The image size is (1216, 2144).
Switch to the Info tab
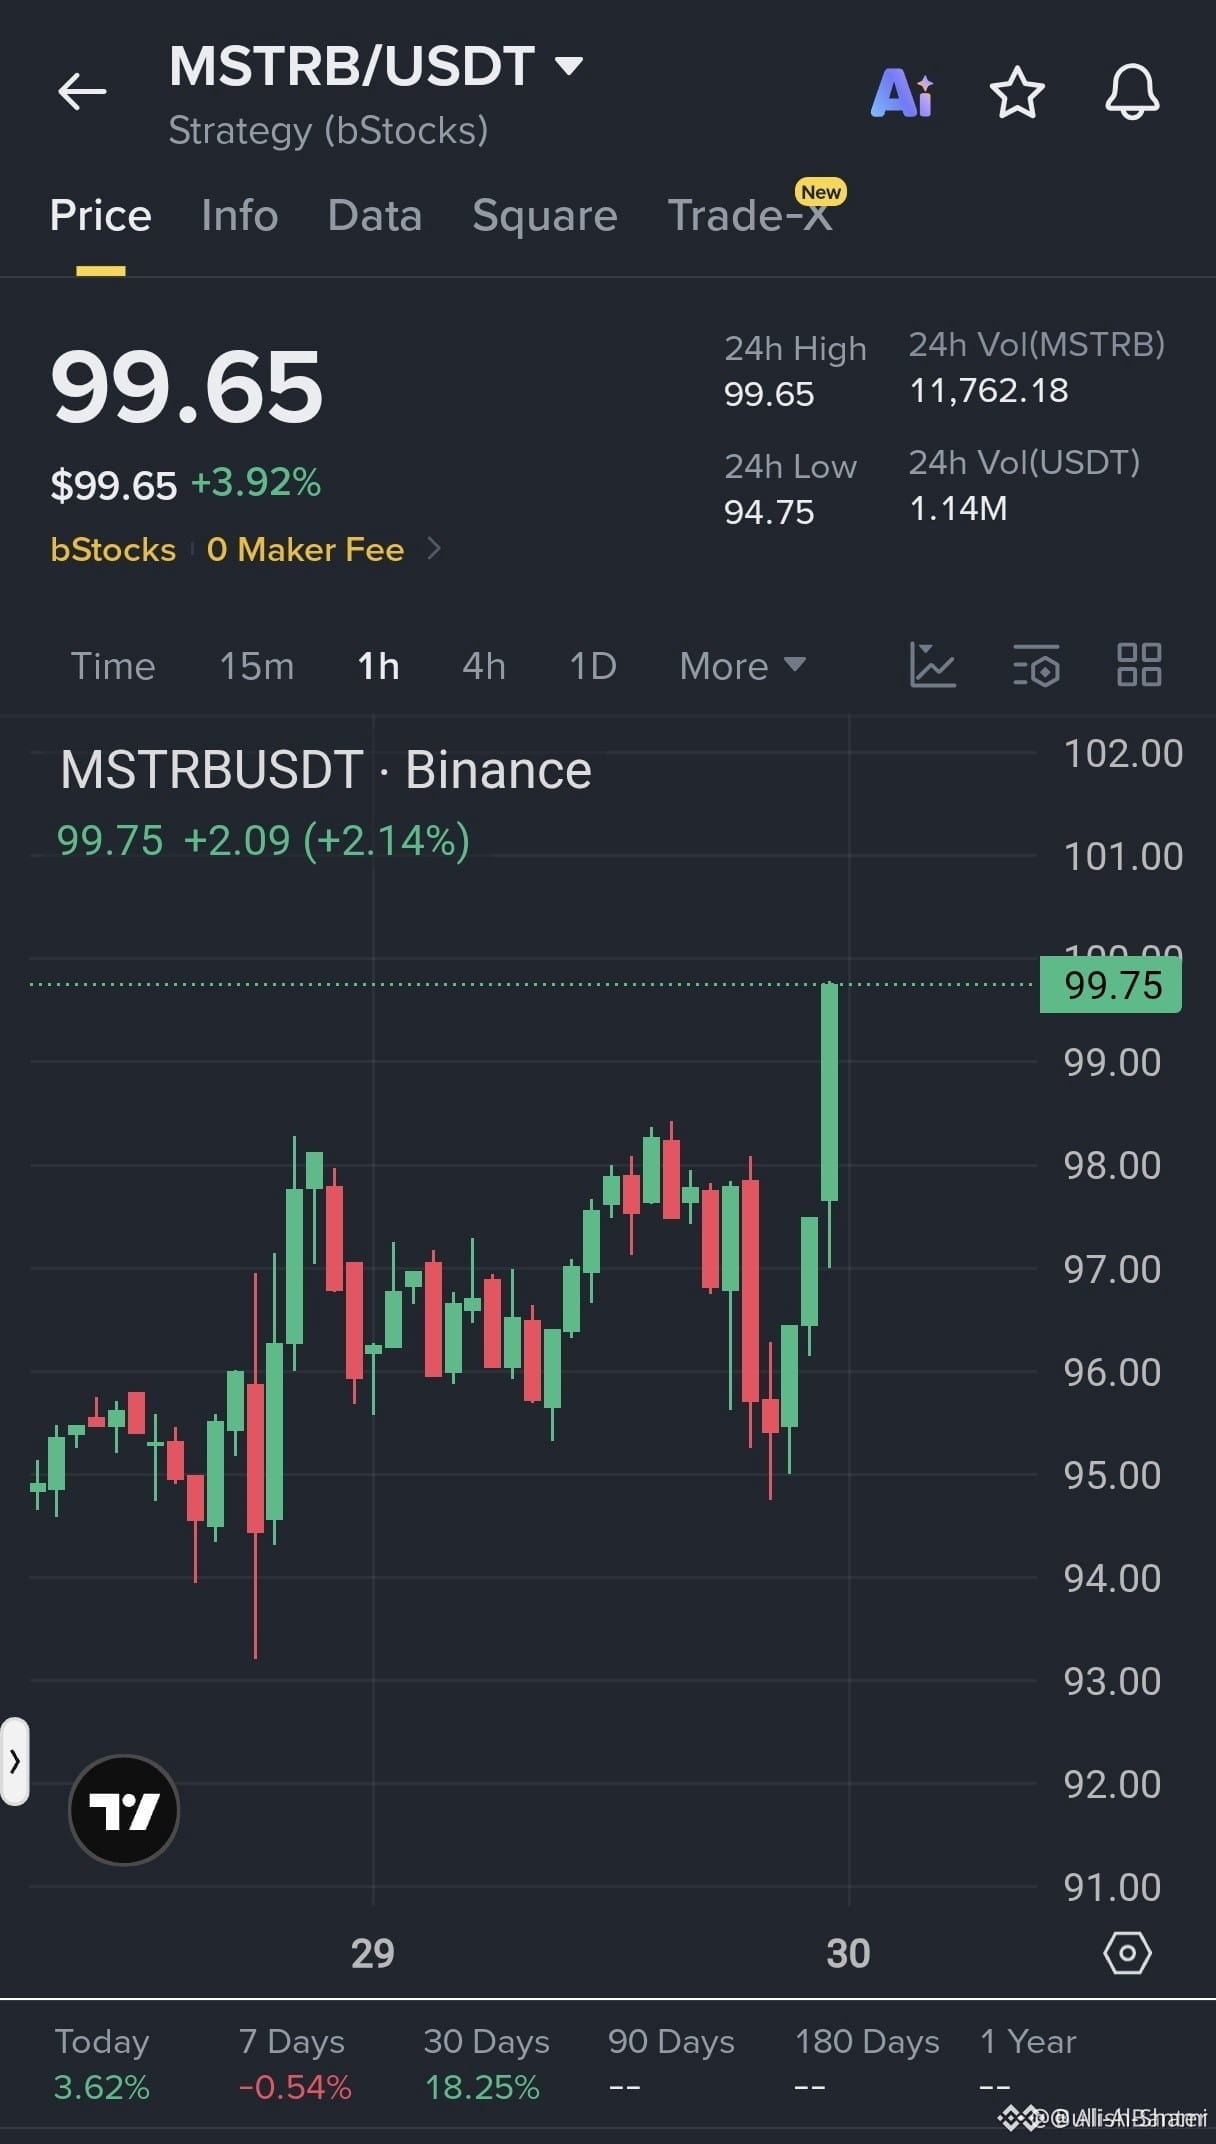[239, 215]
